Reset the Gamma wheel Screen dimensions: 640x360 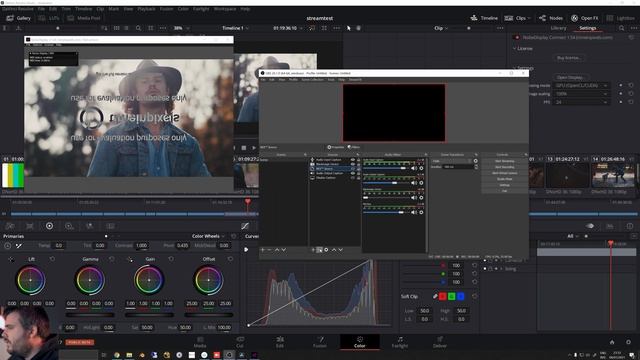112,259
